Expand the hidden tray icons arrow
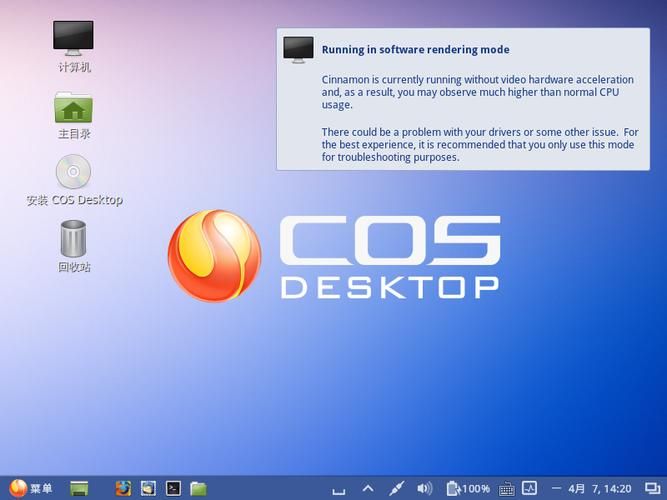The width and height of the screenshot is (667, 500). pyautogui.click(x=368, y=489)
